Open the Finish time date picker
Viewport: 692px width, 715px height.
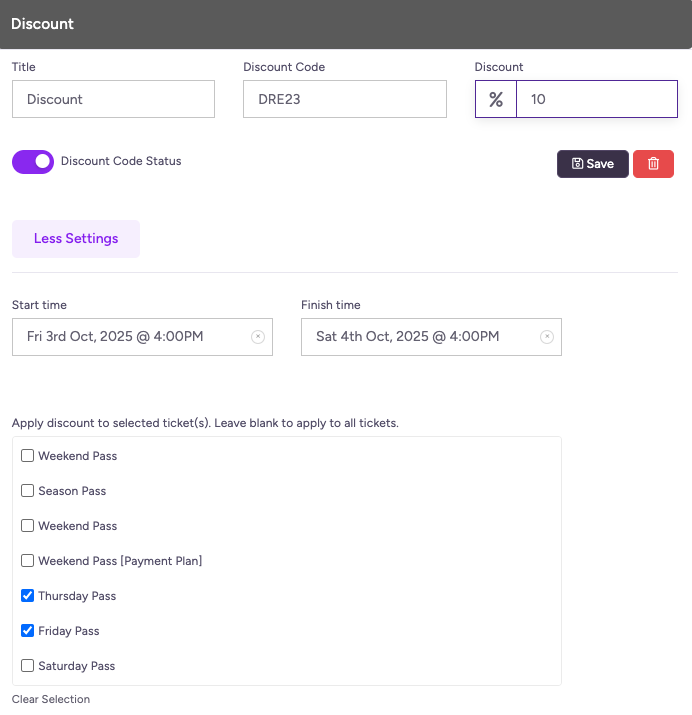click(x=420, y=337)
